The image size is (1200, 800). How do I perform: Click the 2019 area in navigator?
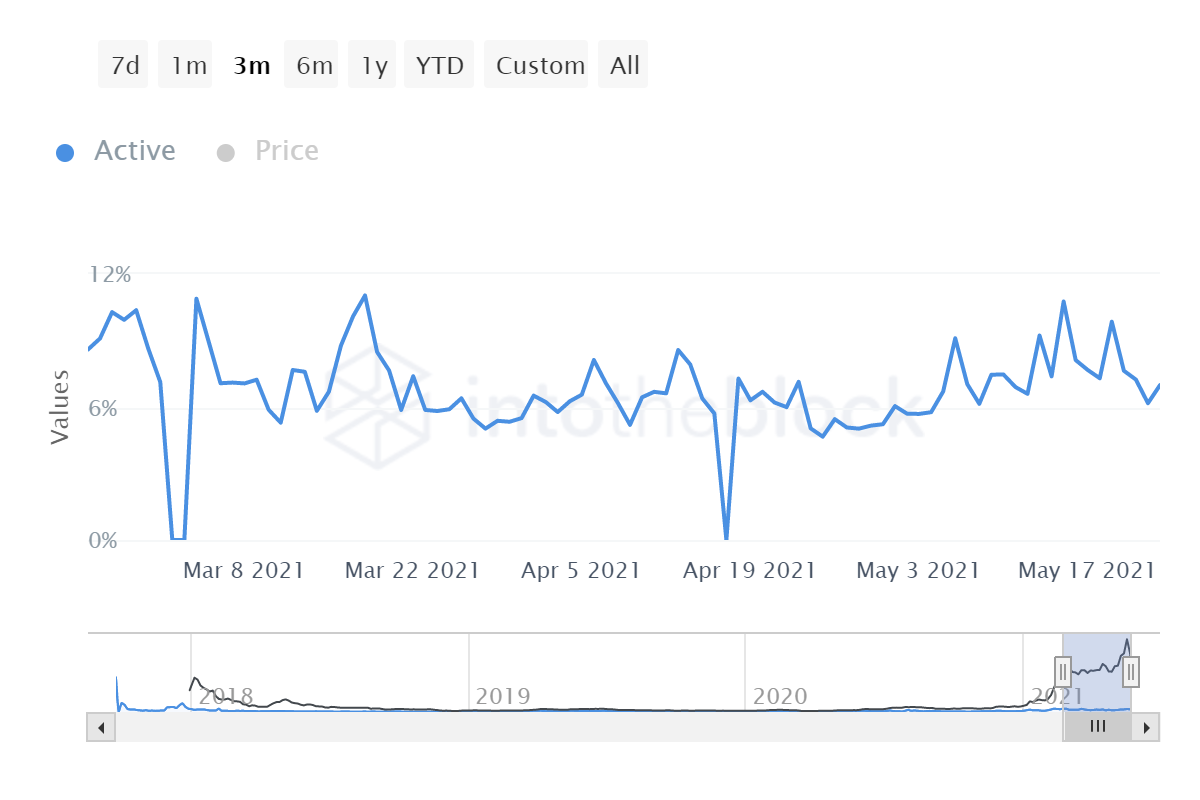(x=503, y=696)
